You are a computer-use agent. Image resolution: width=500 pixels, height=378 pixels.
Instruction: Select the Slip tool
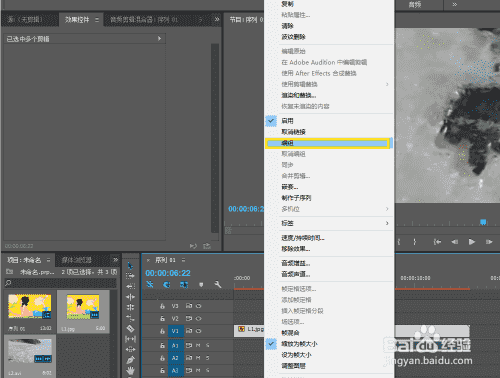tap(130, 339)
